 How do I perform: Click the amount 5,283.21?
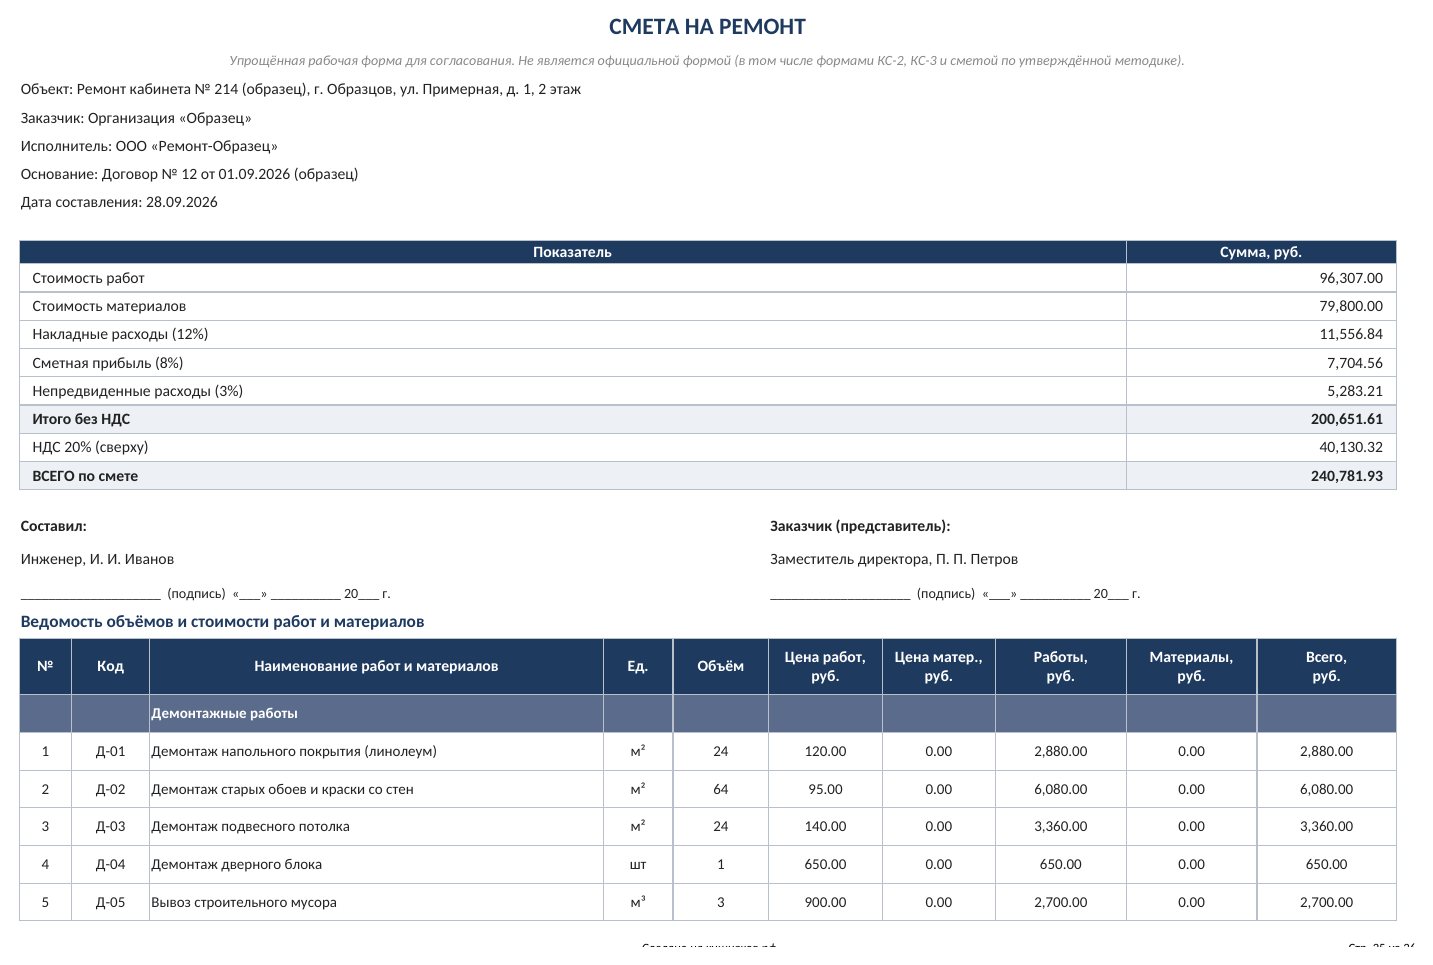[x=1355, y=391]
